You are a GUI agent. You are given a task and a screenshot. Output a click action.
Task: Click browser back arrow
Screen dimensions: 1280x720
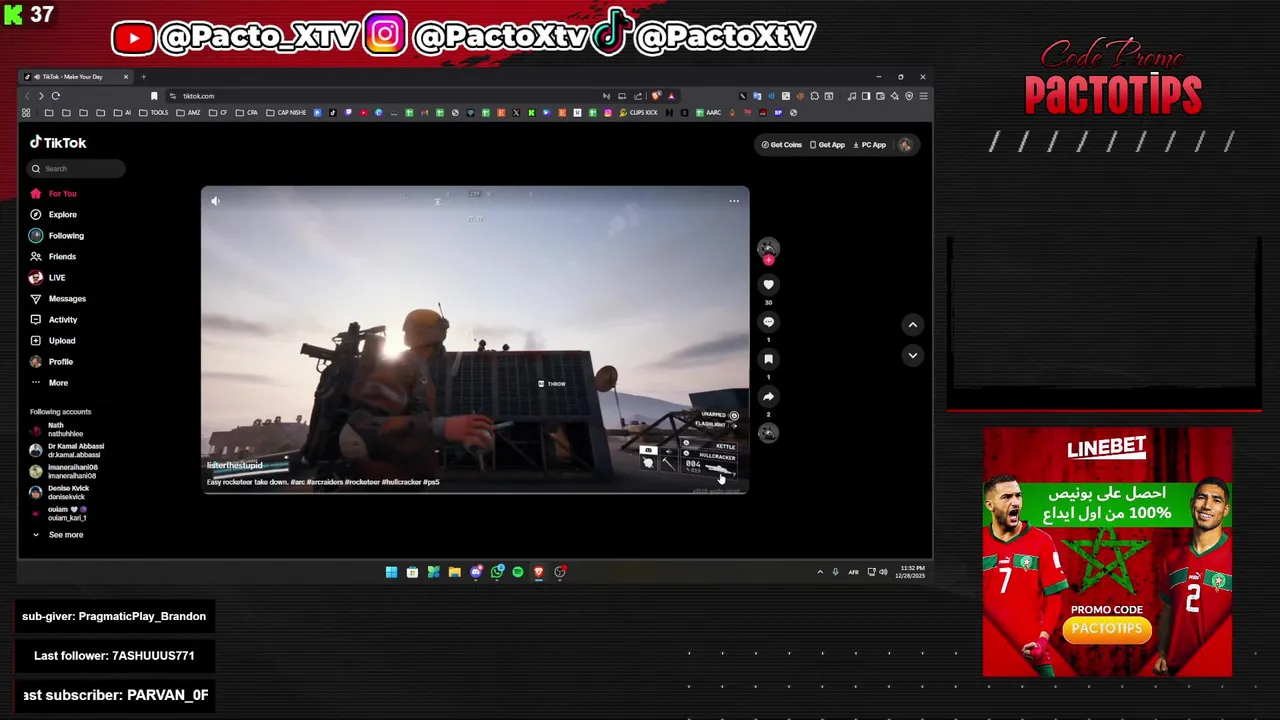coord(27,96)
